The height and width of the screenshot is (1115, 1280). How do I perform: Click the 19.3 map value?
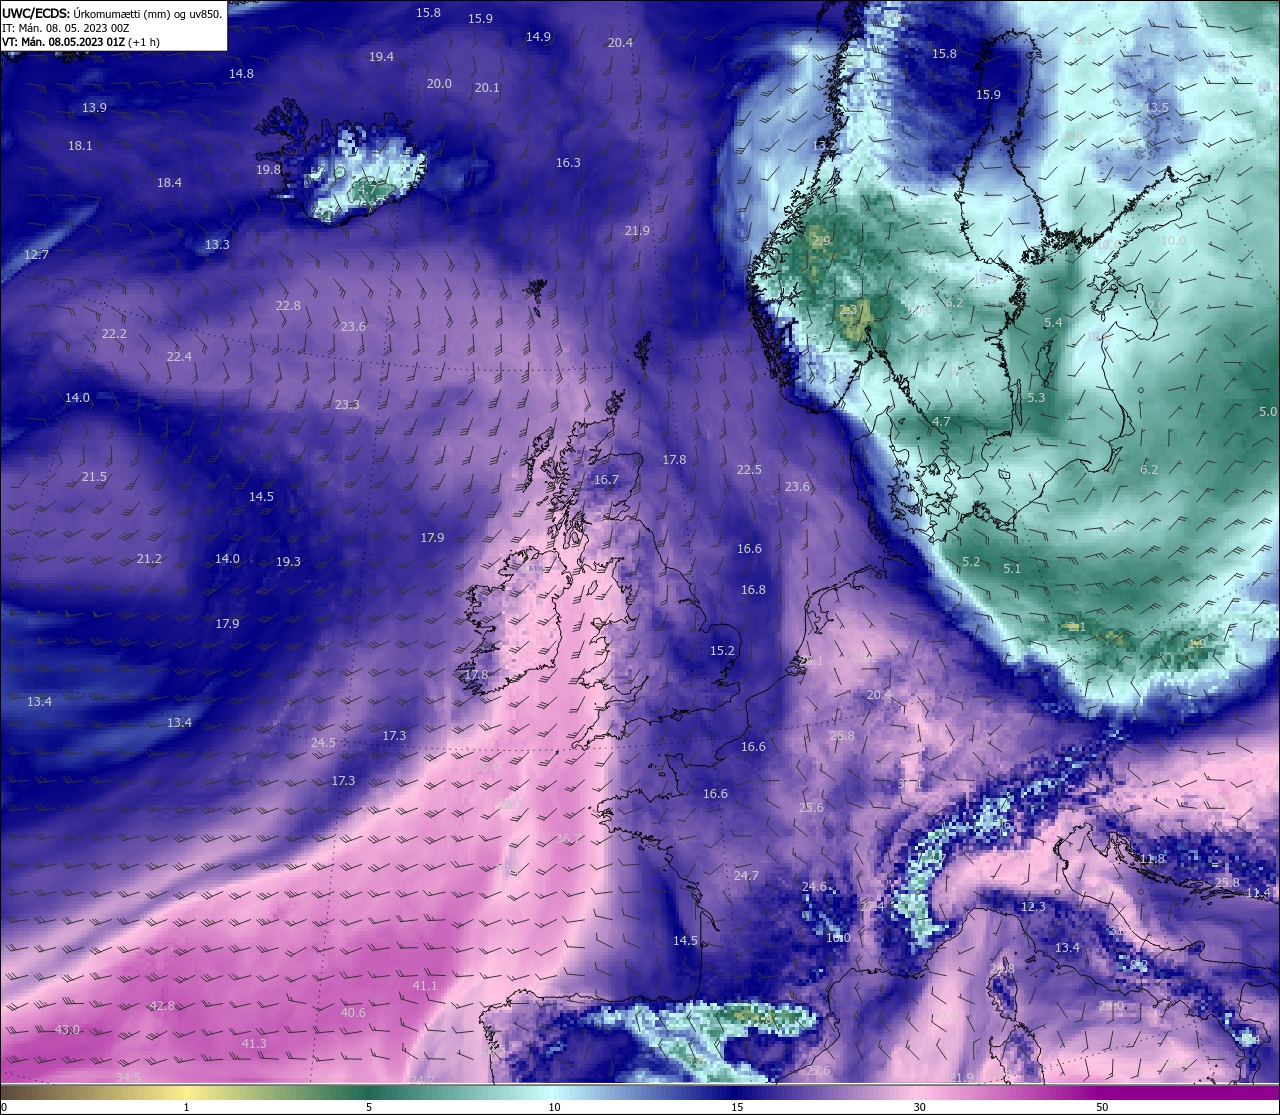pyautogui.click(x=288, y=562)
